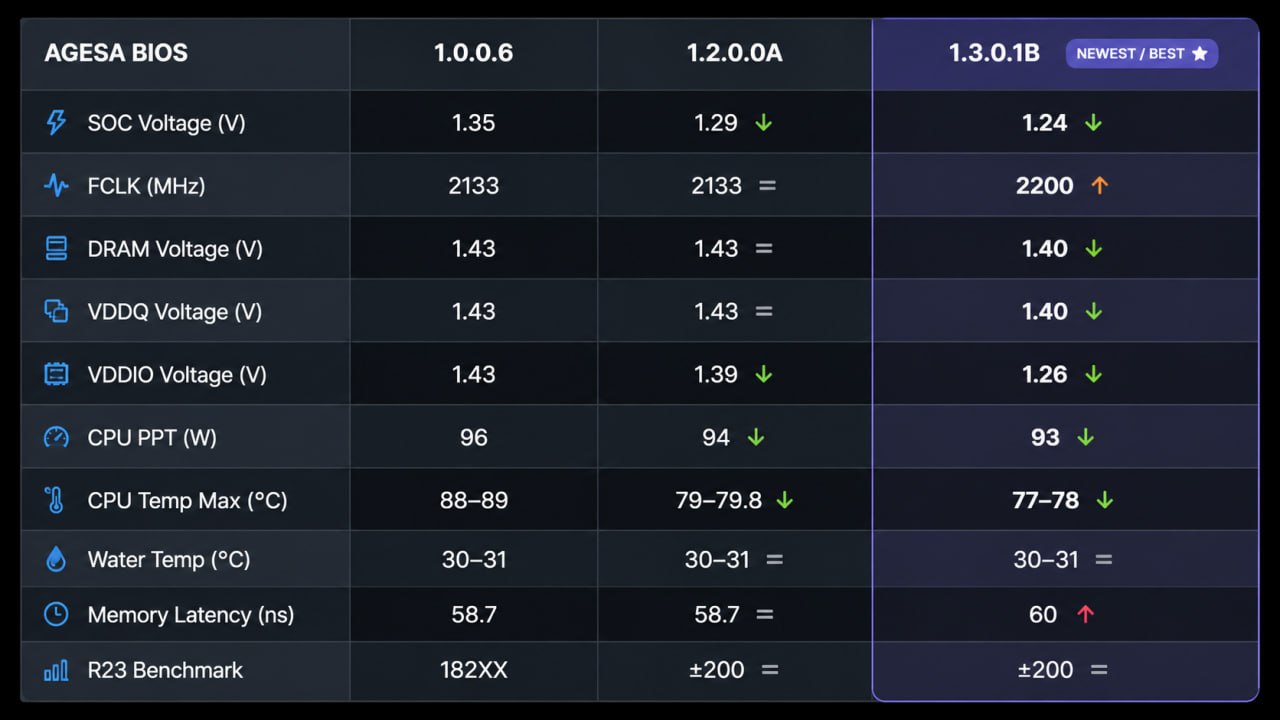Click the red up arrow beside 60
1280x720 pixels.
point(1085,614)
